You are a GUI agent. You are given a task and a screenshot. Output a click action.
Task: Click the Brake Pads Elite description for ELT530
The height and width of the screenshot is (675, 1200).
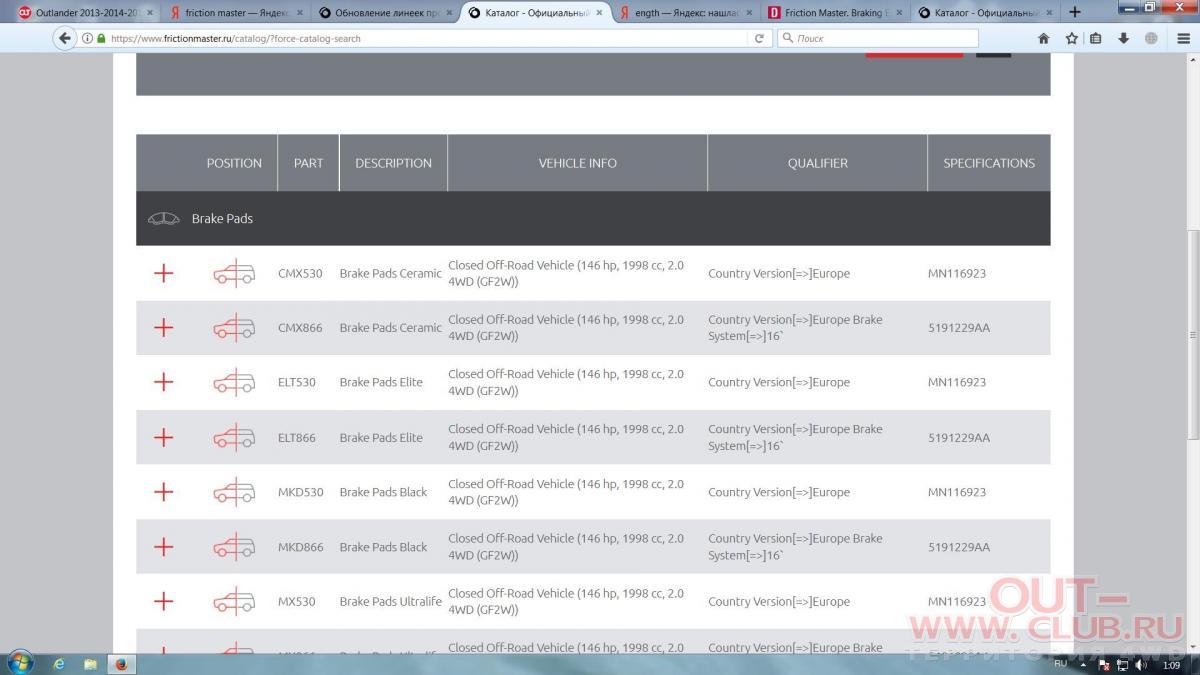click(381, 382)
